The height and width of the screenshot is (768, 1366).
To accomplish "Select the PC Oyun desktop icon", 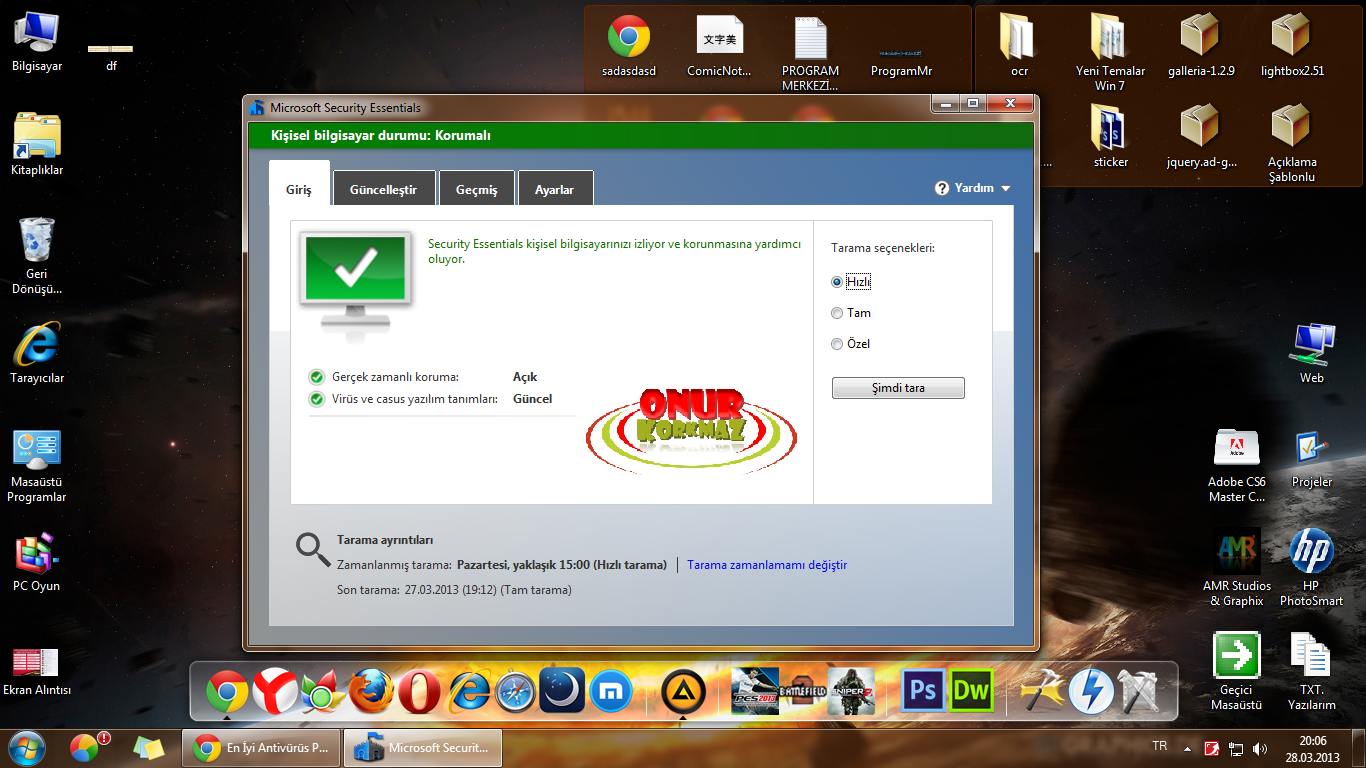I will [x=37, y=561].
